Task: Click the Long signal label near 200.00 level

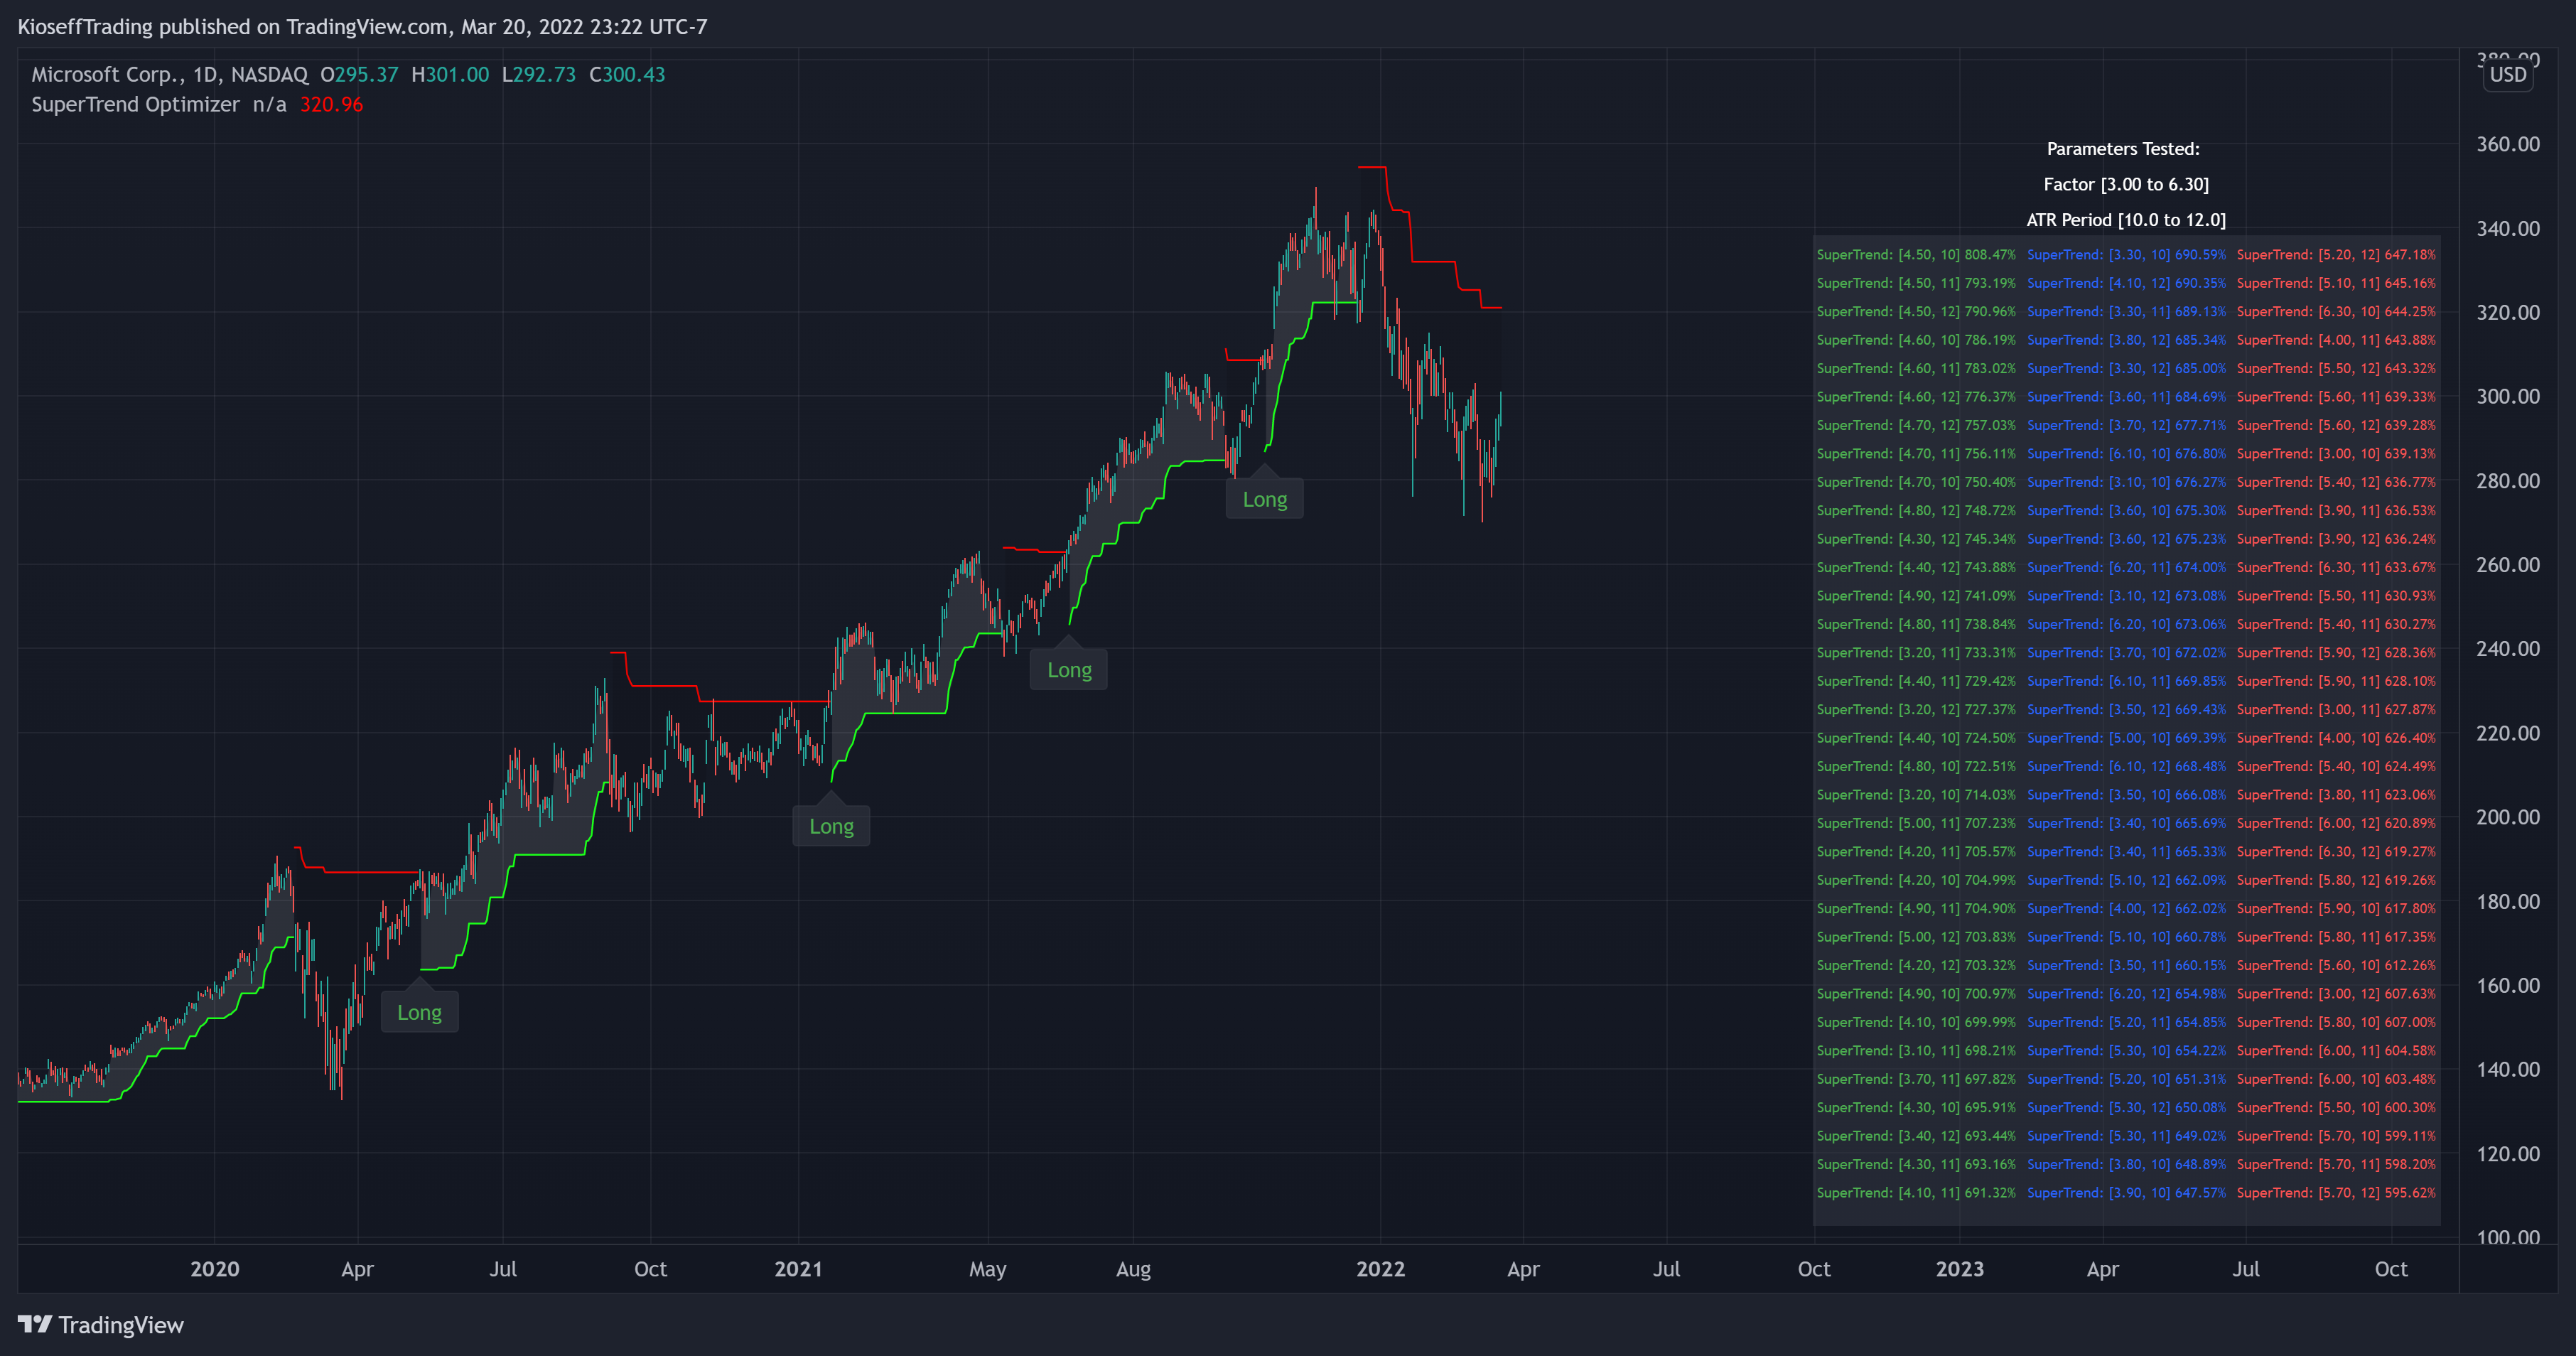Action: (831, 826)
